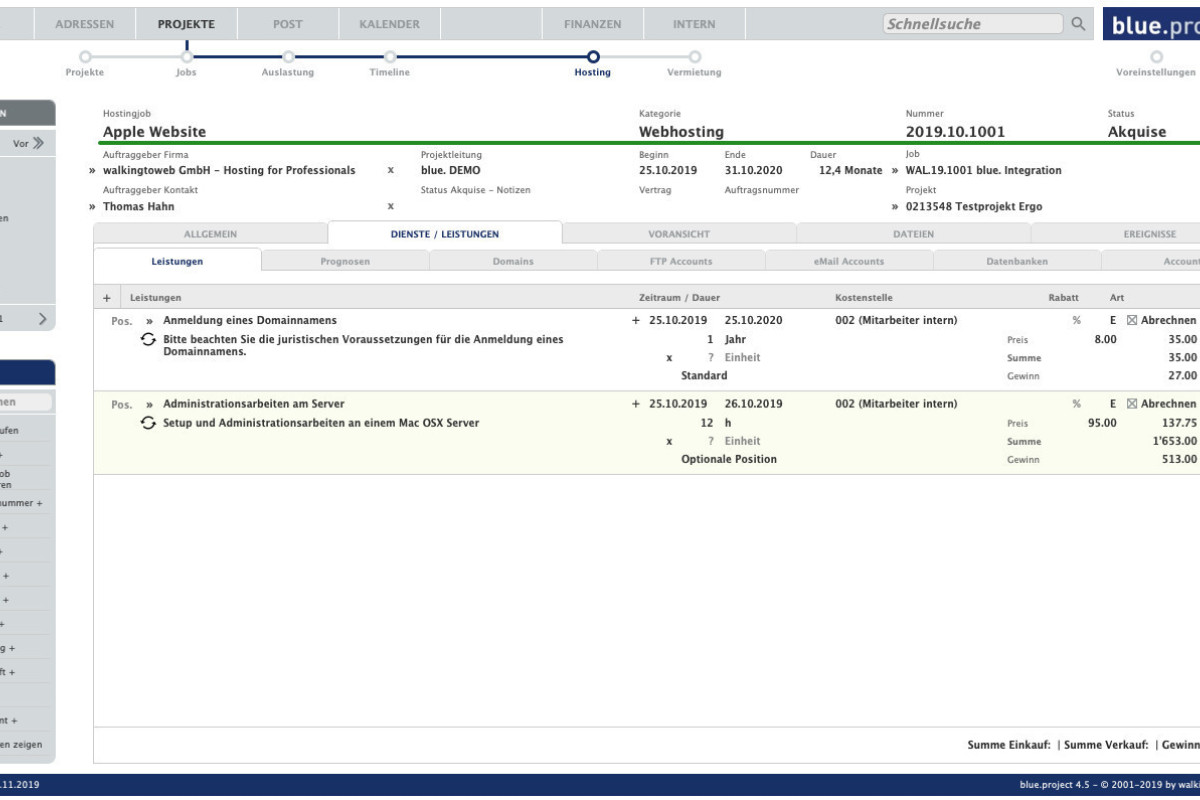Open the Prognosen sub-tab
Screen dimensions: 1200x800
(345, 261)
